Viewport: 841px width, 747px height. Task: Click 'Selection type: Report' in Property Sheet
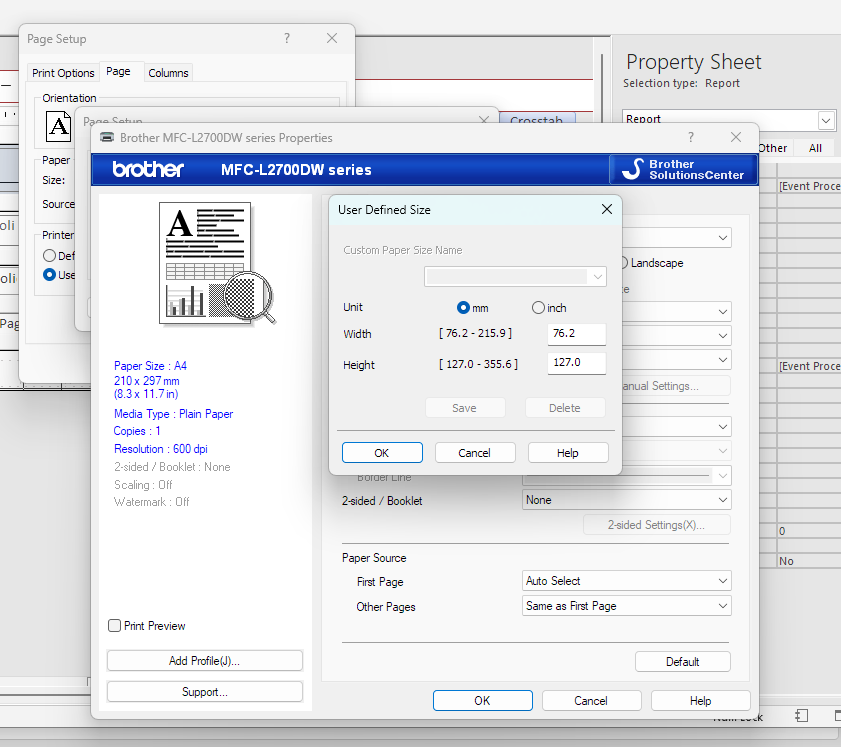pyautogui.click(x=681, y=83)
